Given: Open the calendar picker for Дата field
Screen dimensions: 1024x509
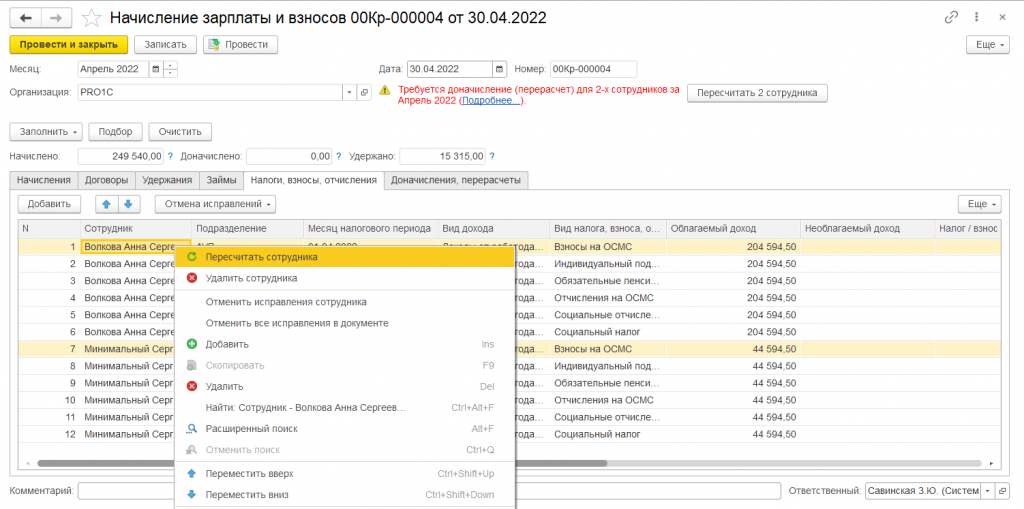Looking at the screenshot, I should point(499,69).
